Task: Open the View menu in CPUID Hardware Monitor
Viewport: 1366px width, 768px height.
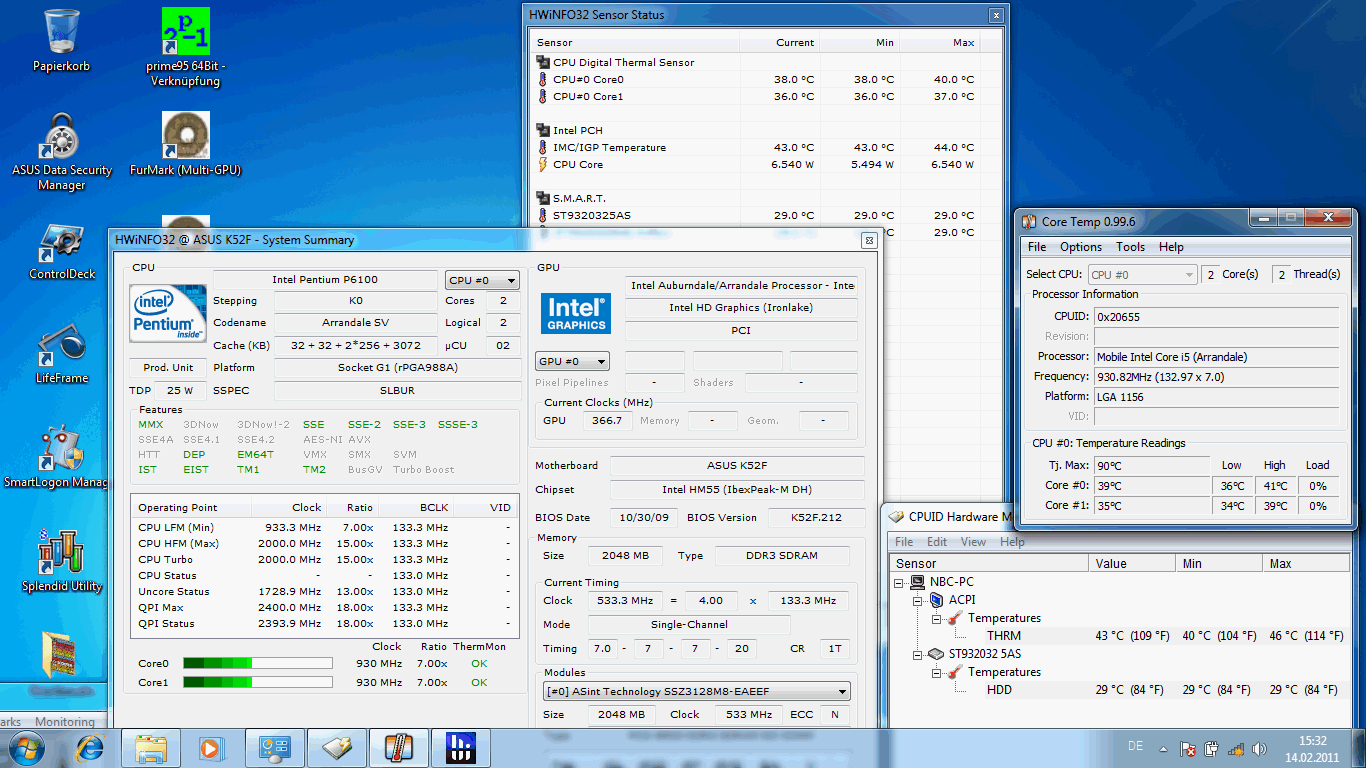Action: [973, 542]
